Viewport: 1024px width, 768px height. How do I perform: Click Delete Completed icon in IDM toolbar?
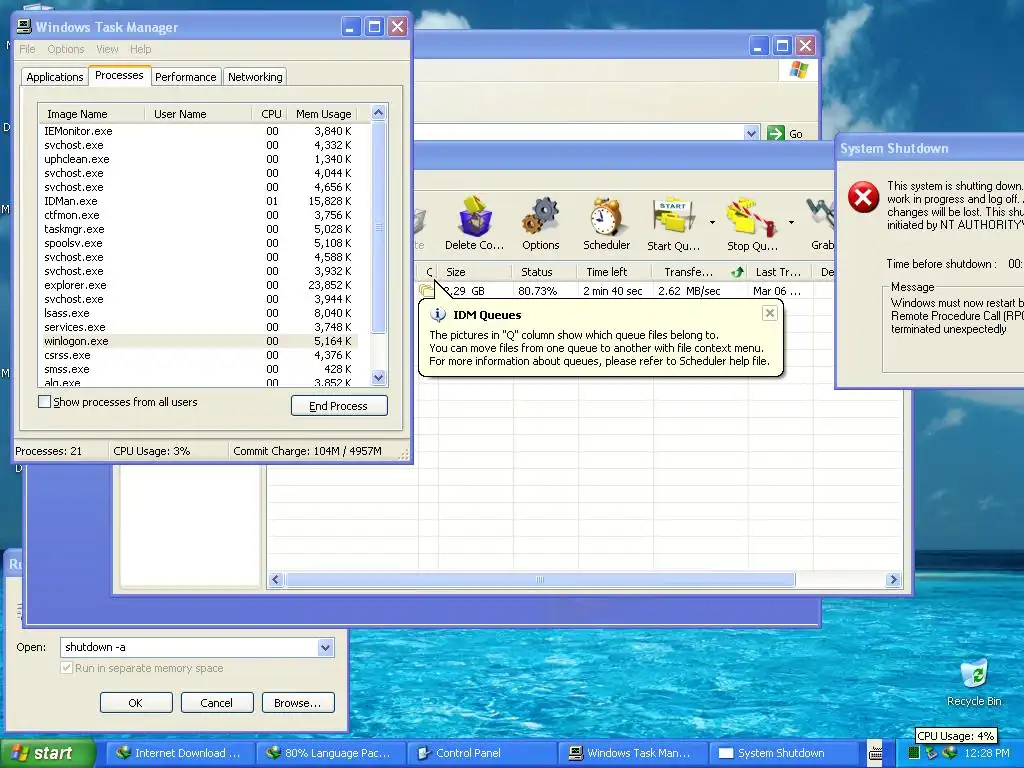tap(474, 223)
